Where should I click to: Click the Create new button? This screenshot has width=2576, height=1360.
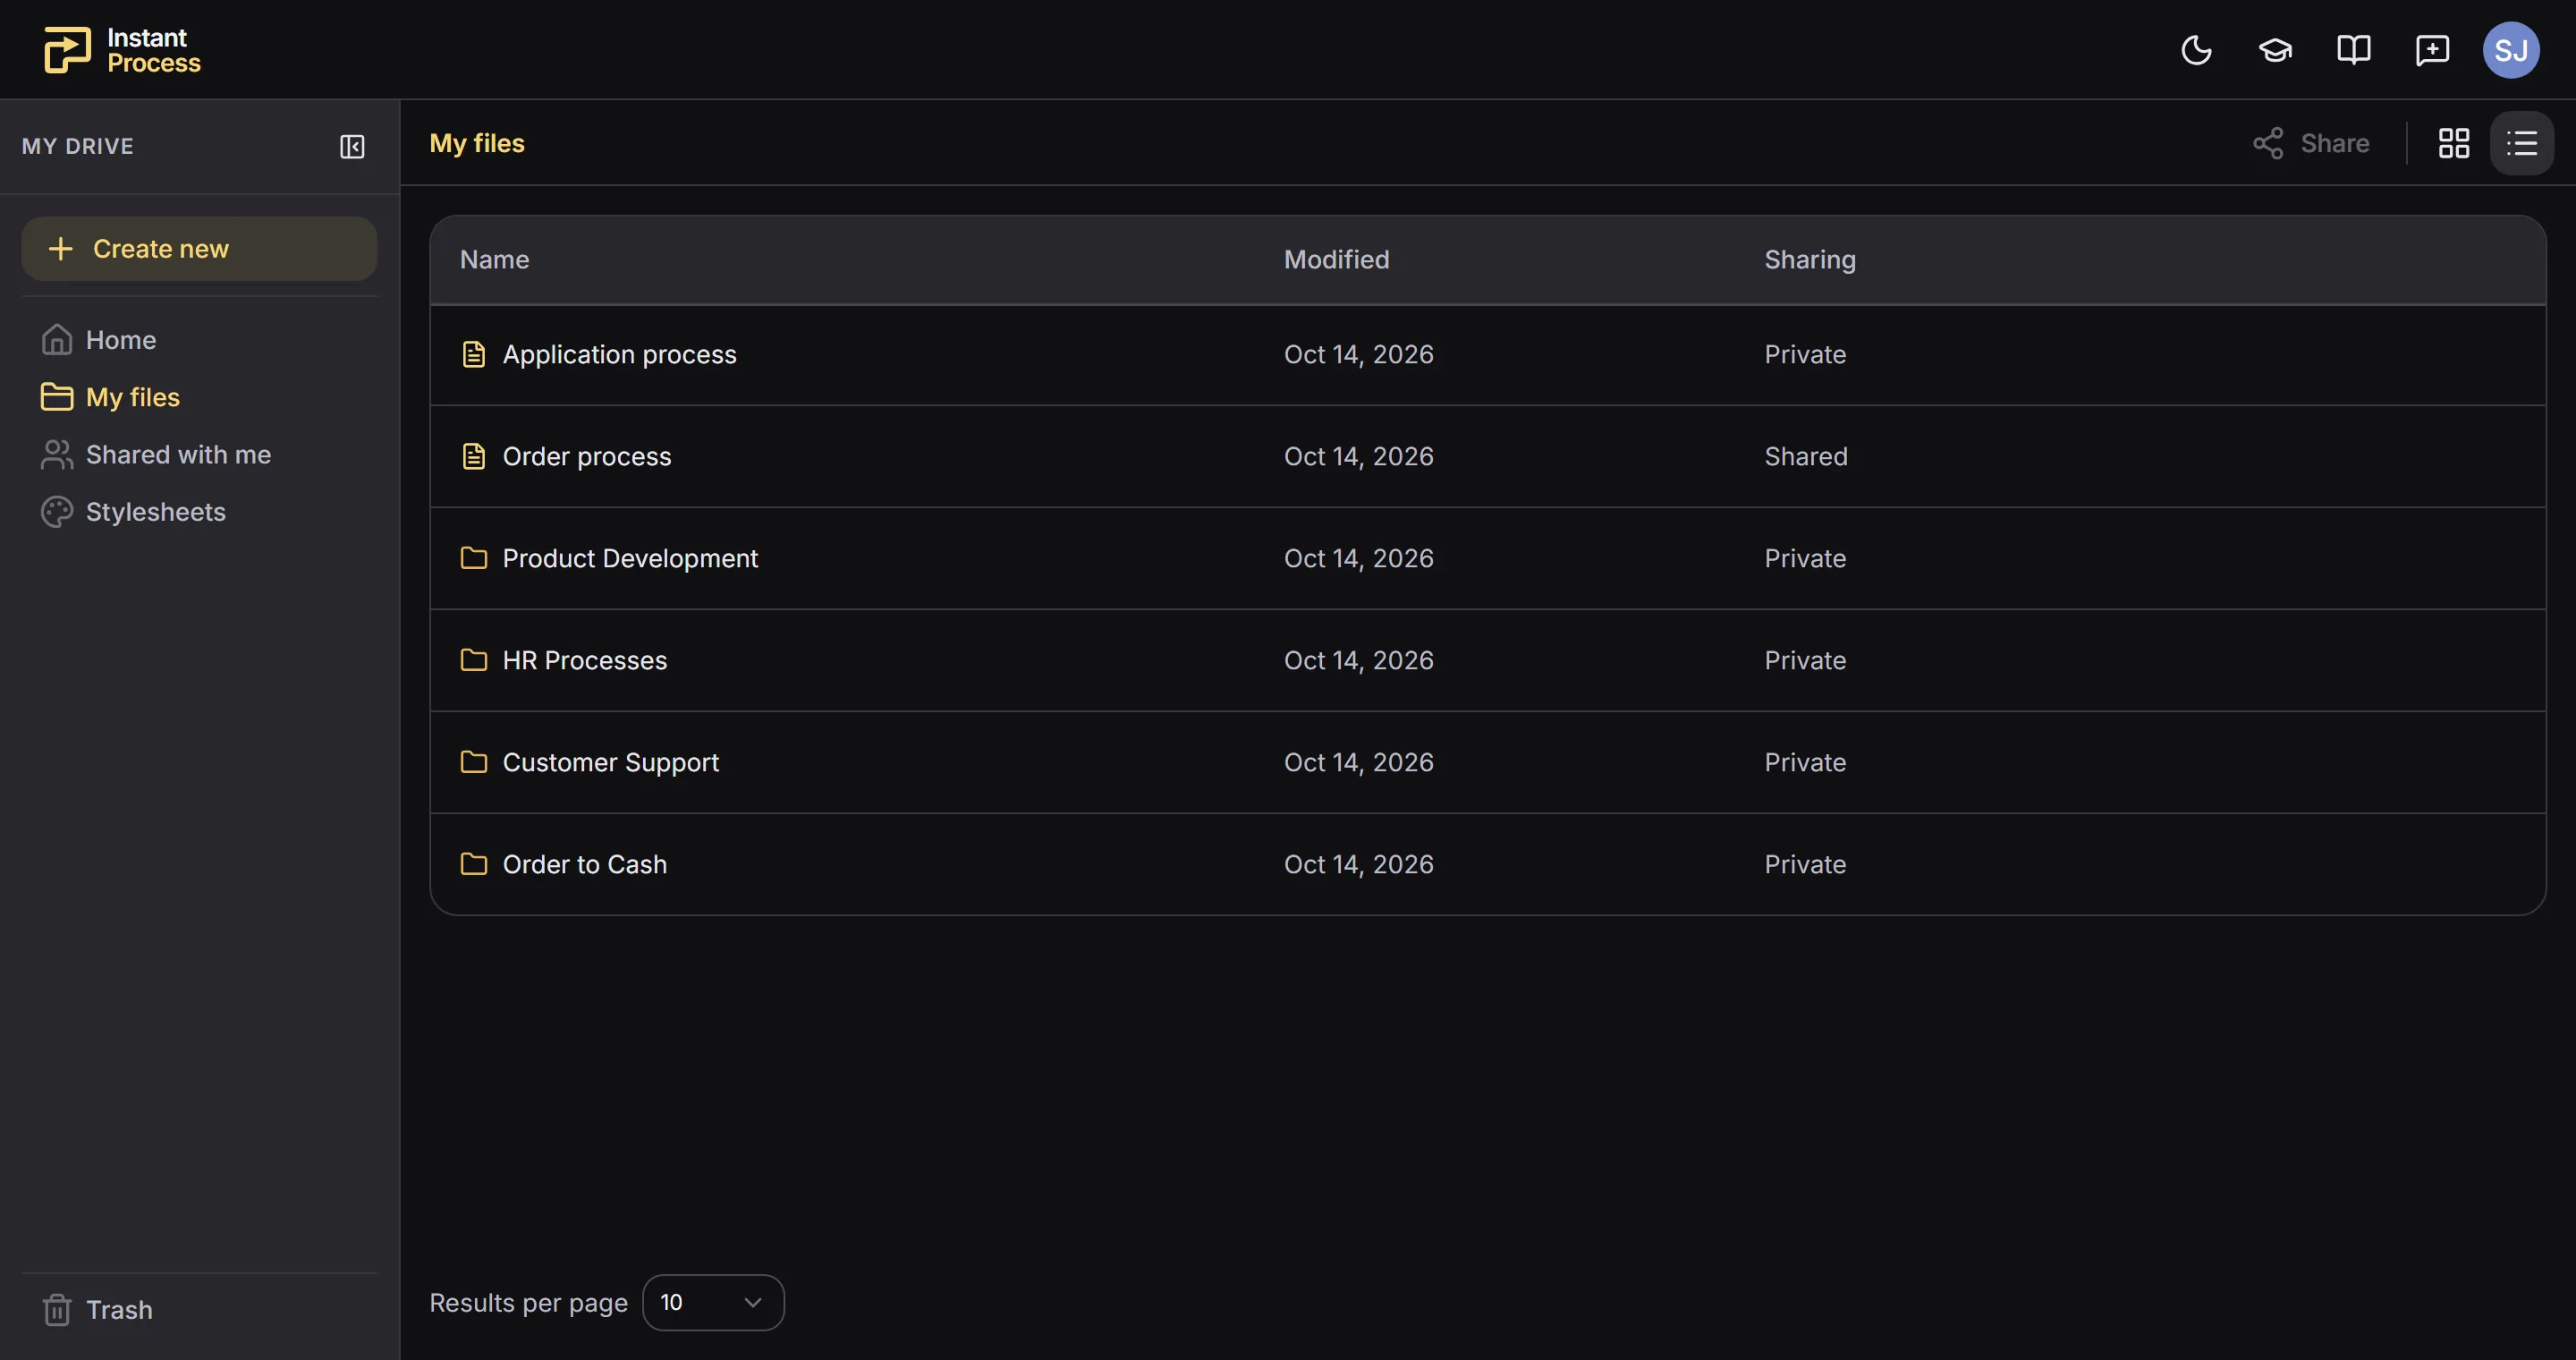pyautogui.click(x=199, y=248)
